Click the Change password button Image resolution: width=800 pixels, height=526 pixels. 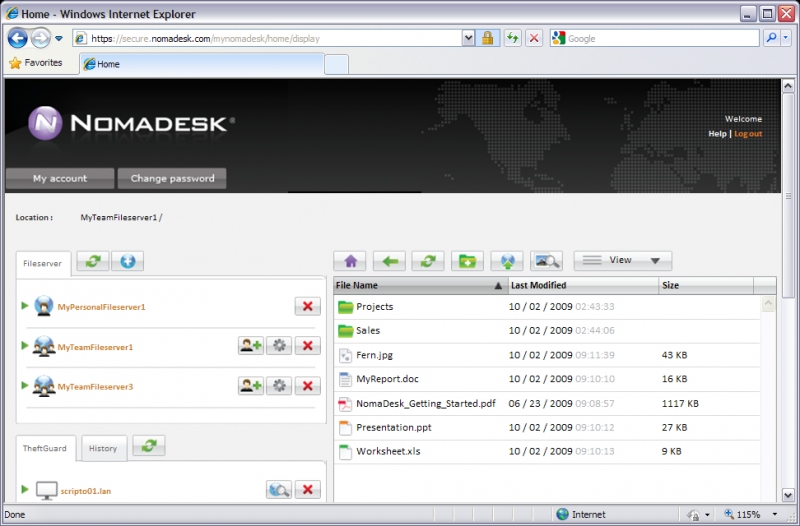point(172,179)
